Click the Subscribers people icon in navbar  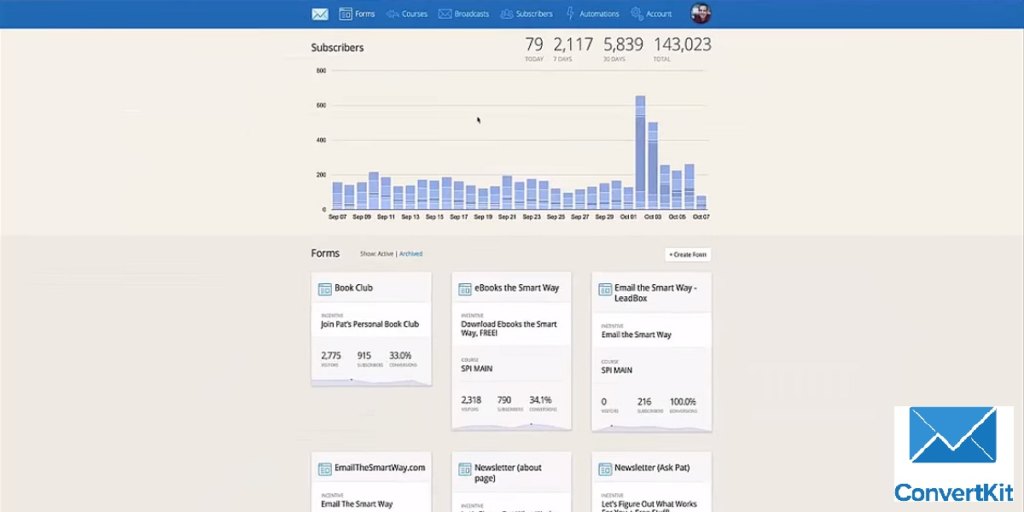click(506, 14)
